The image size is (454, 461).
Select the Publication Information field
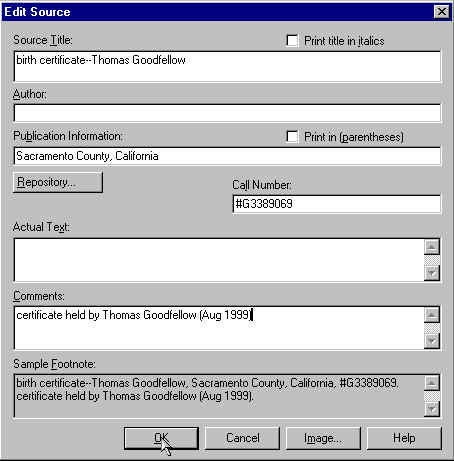[227, 156]
